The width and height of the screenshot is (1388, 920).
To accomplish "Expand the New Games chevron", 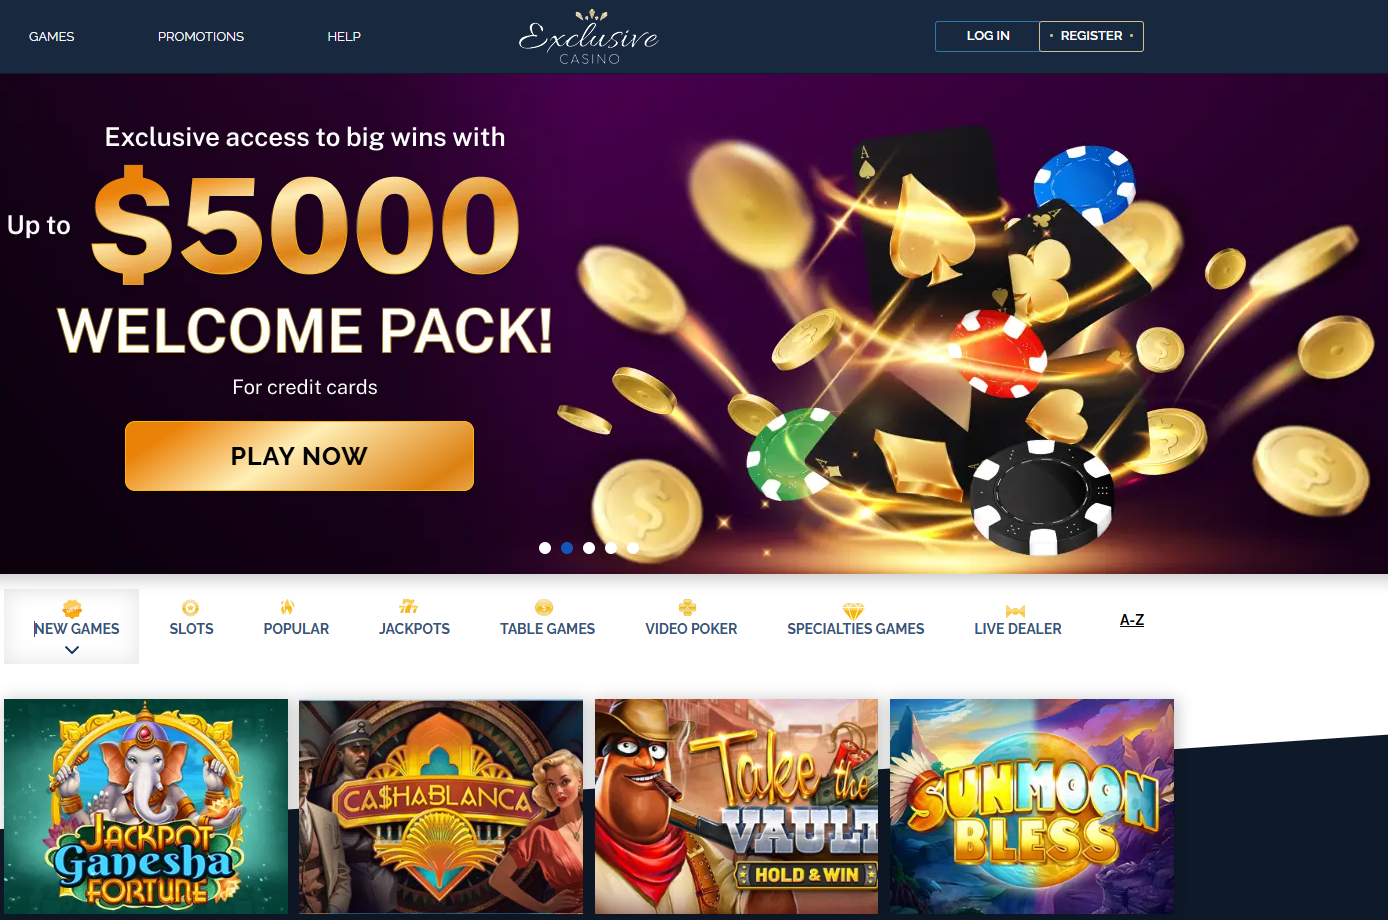I will coord(72,650).
